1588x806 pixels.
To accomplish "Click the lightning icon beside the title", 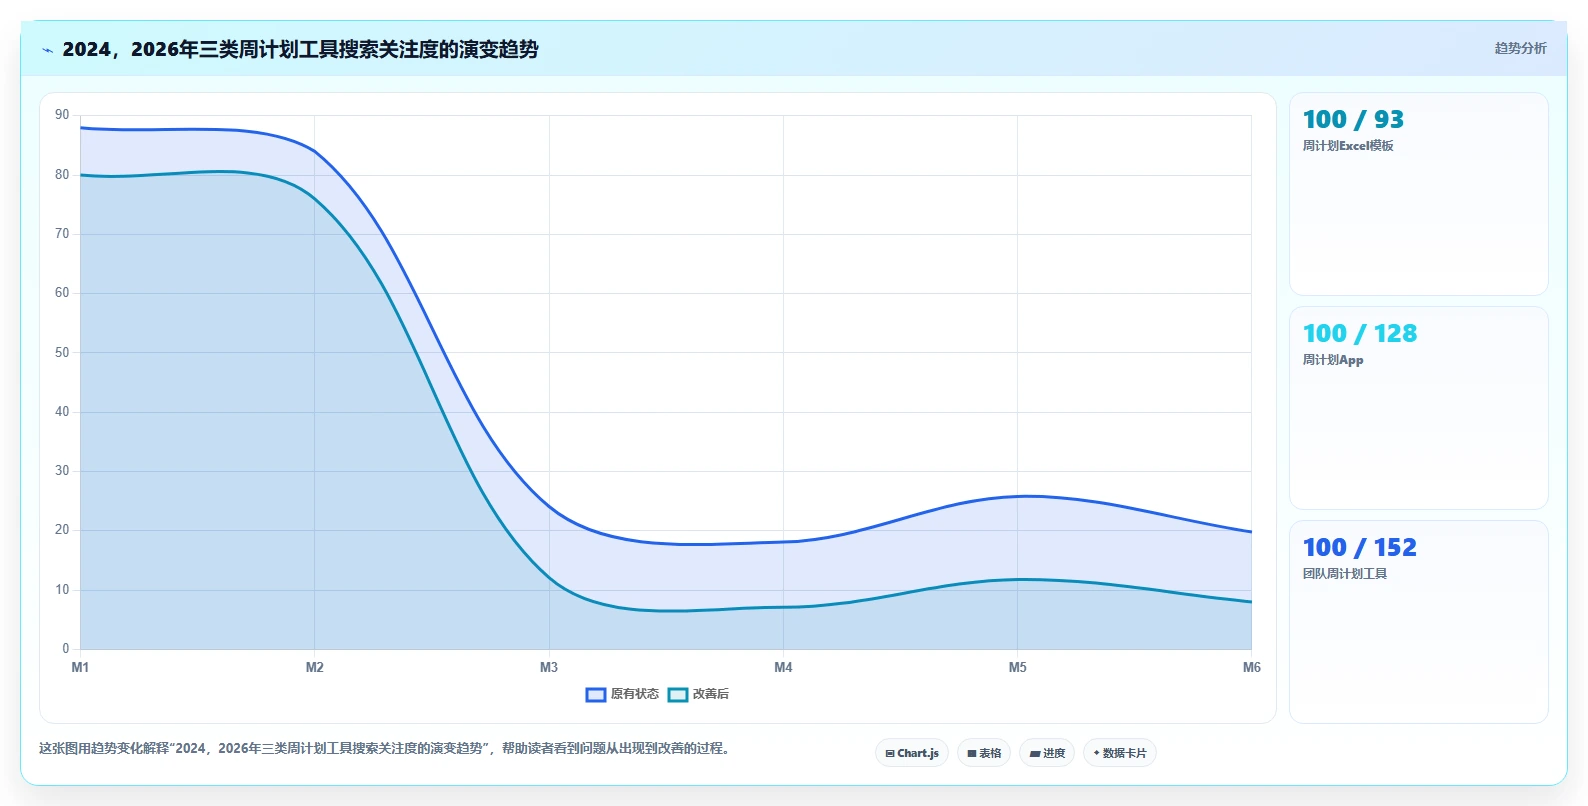I will coord(48,50).
